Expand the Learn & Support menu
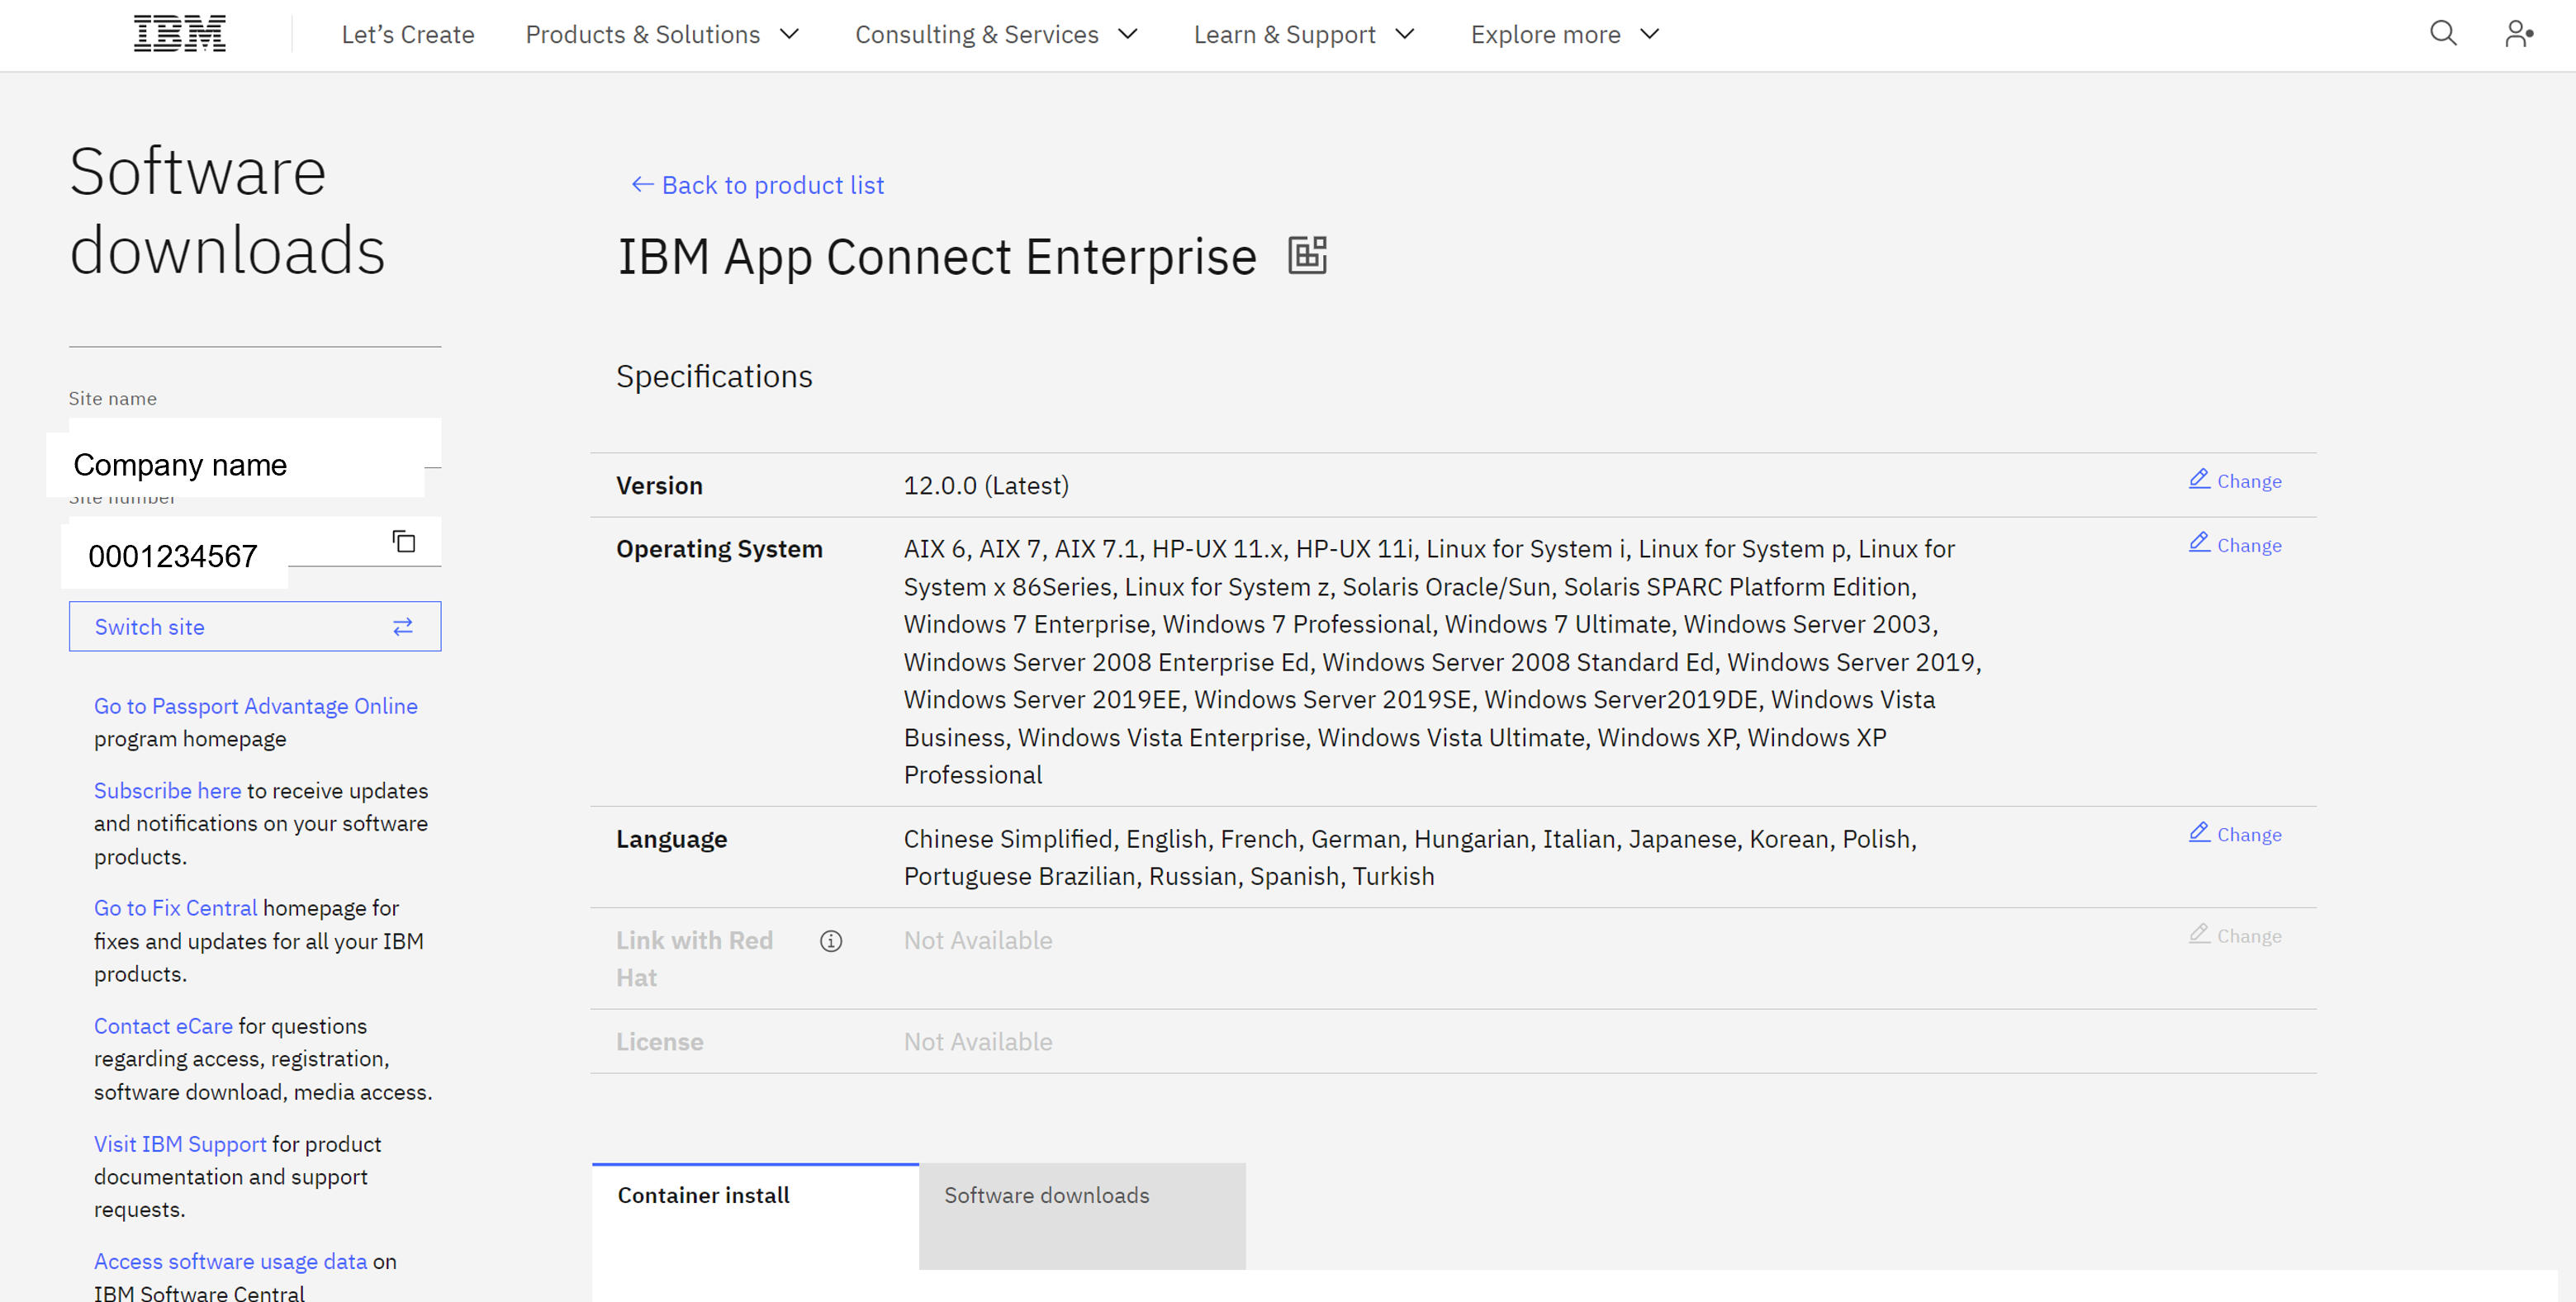 [1304, 34]
